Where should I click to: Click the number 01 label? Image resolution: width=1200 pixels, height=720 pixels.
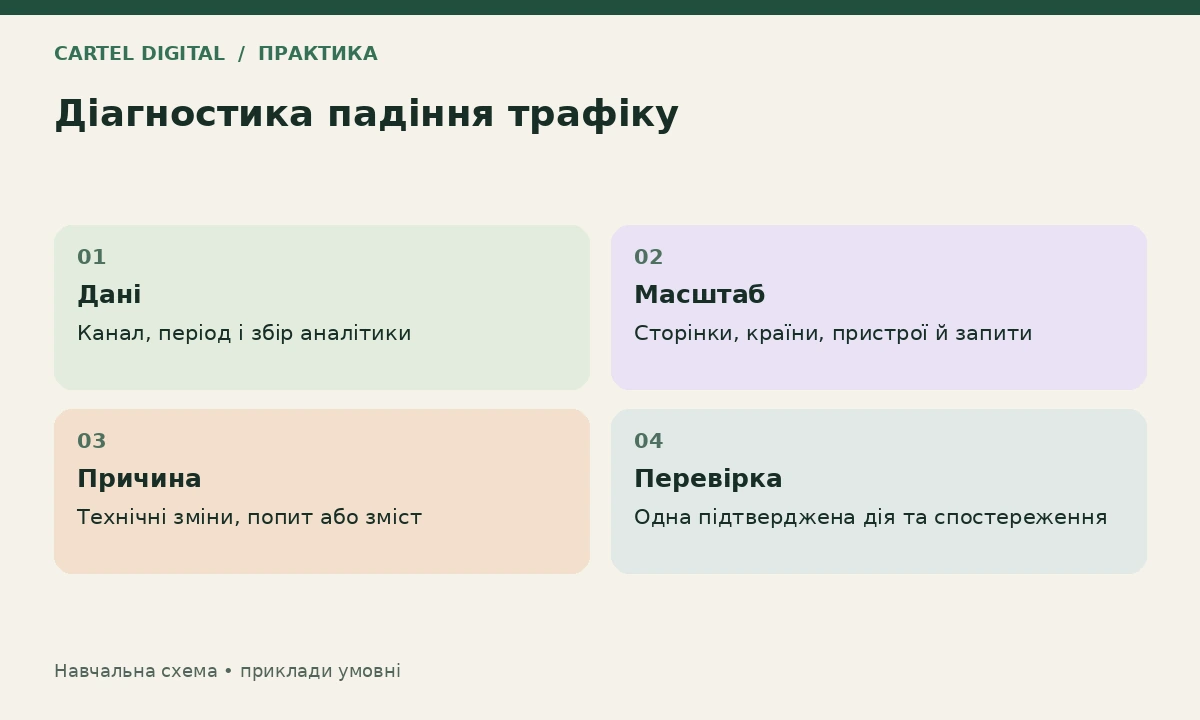tap(92, 258)
